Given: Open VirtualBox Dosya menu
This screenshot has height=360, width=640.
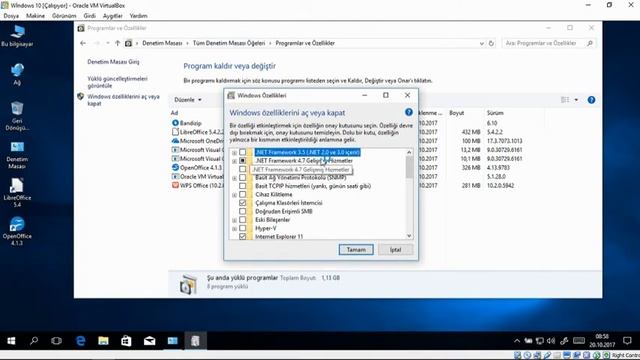Looking at the screenshot, I should point(11,16).
